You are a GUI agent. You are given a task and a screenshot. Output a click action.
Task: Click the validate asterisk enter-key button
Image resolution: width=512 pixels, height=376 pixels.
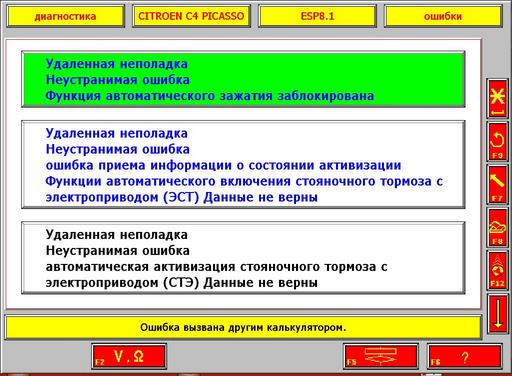click(498, 99)
